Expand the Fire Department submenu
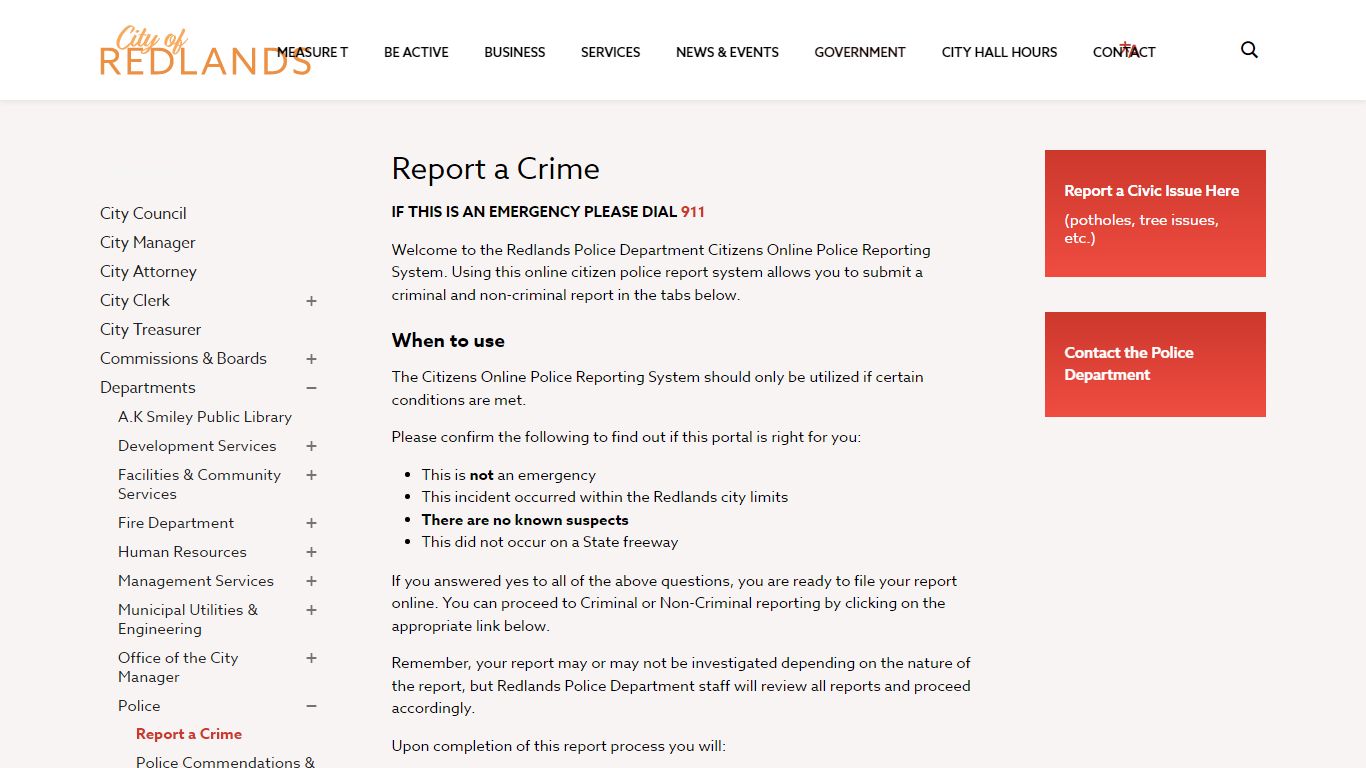Image resolution: width=1366 pixels, height=768 pixels. click(x=311, y=523)
